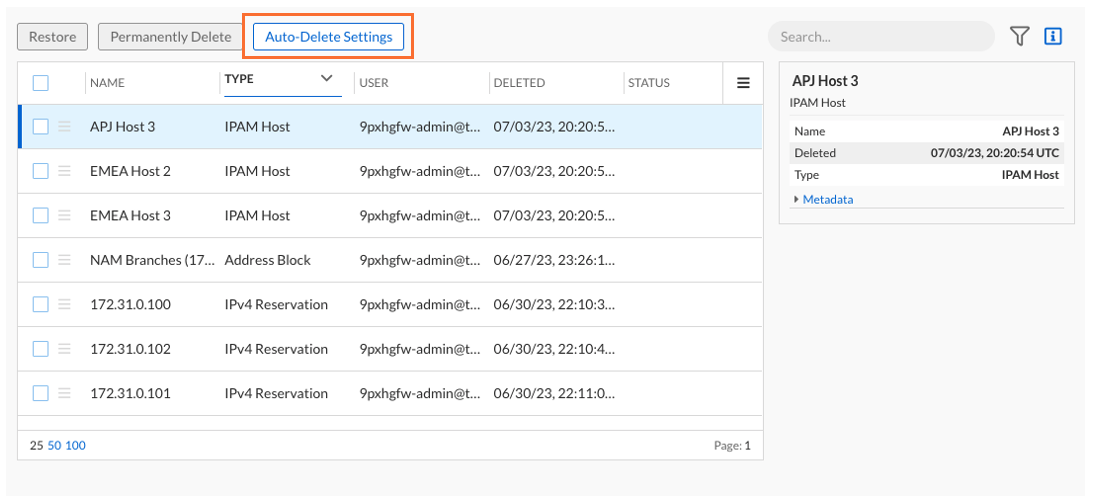This screenshot has width=1096, height=504.
Task: Sort by the NAME column header
Action: point(108,83)
